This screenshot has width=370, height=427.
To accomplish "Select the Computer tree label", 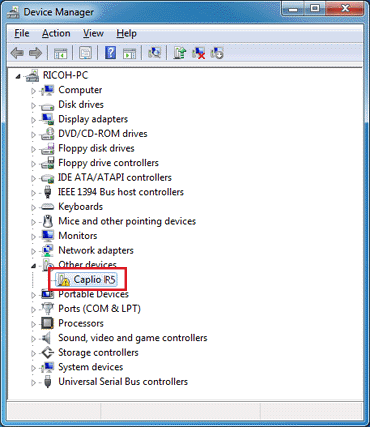I will click(80, 90).
